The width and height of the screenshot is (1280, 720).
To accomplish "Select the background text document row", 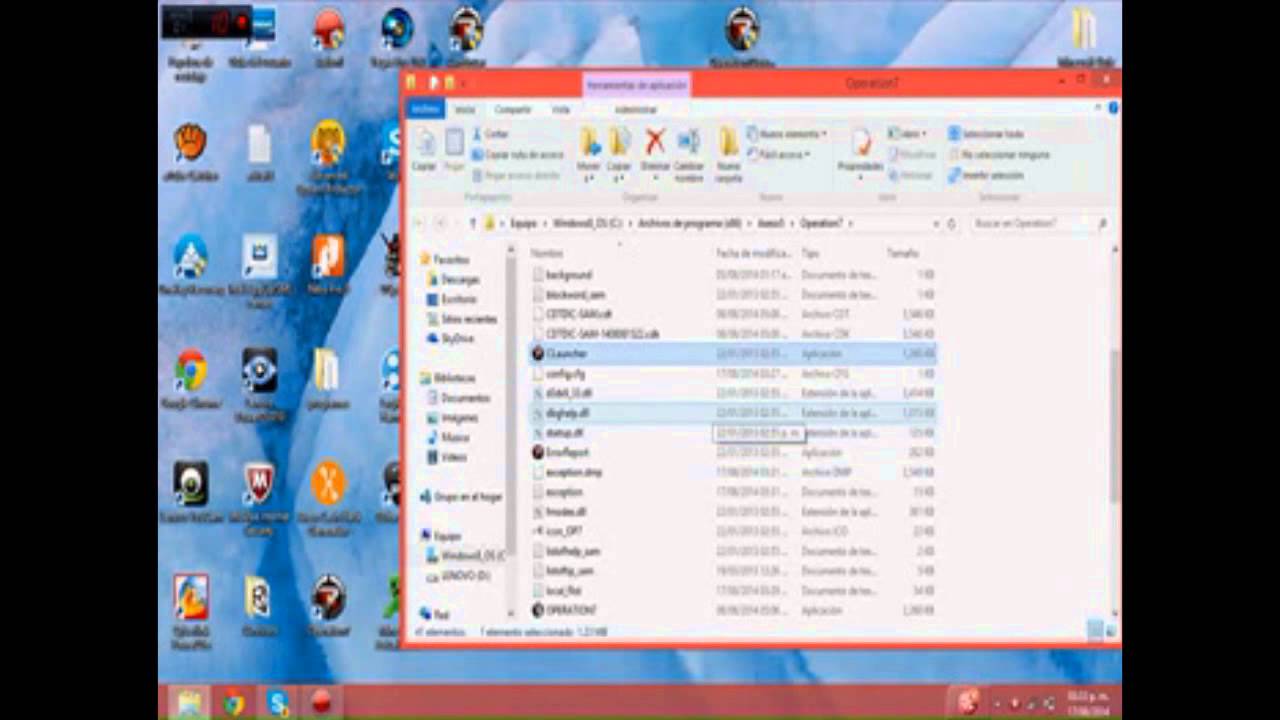I will coord(732,274).
